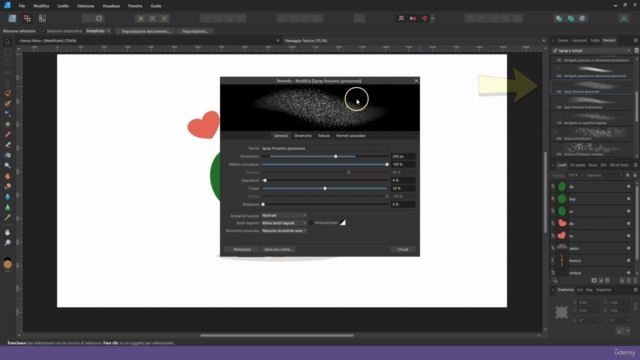Viewport: 640px width, 360px height.
Task: Open the layer blend mode Normale dropdown
Action: click(604, 175)
